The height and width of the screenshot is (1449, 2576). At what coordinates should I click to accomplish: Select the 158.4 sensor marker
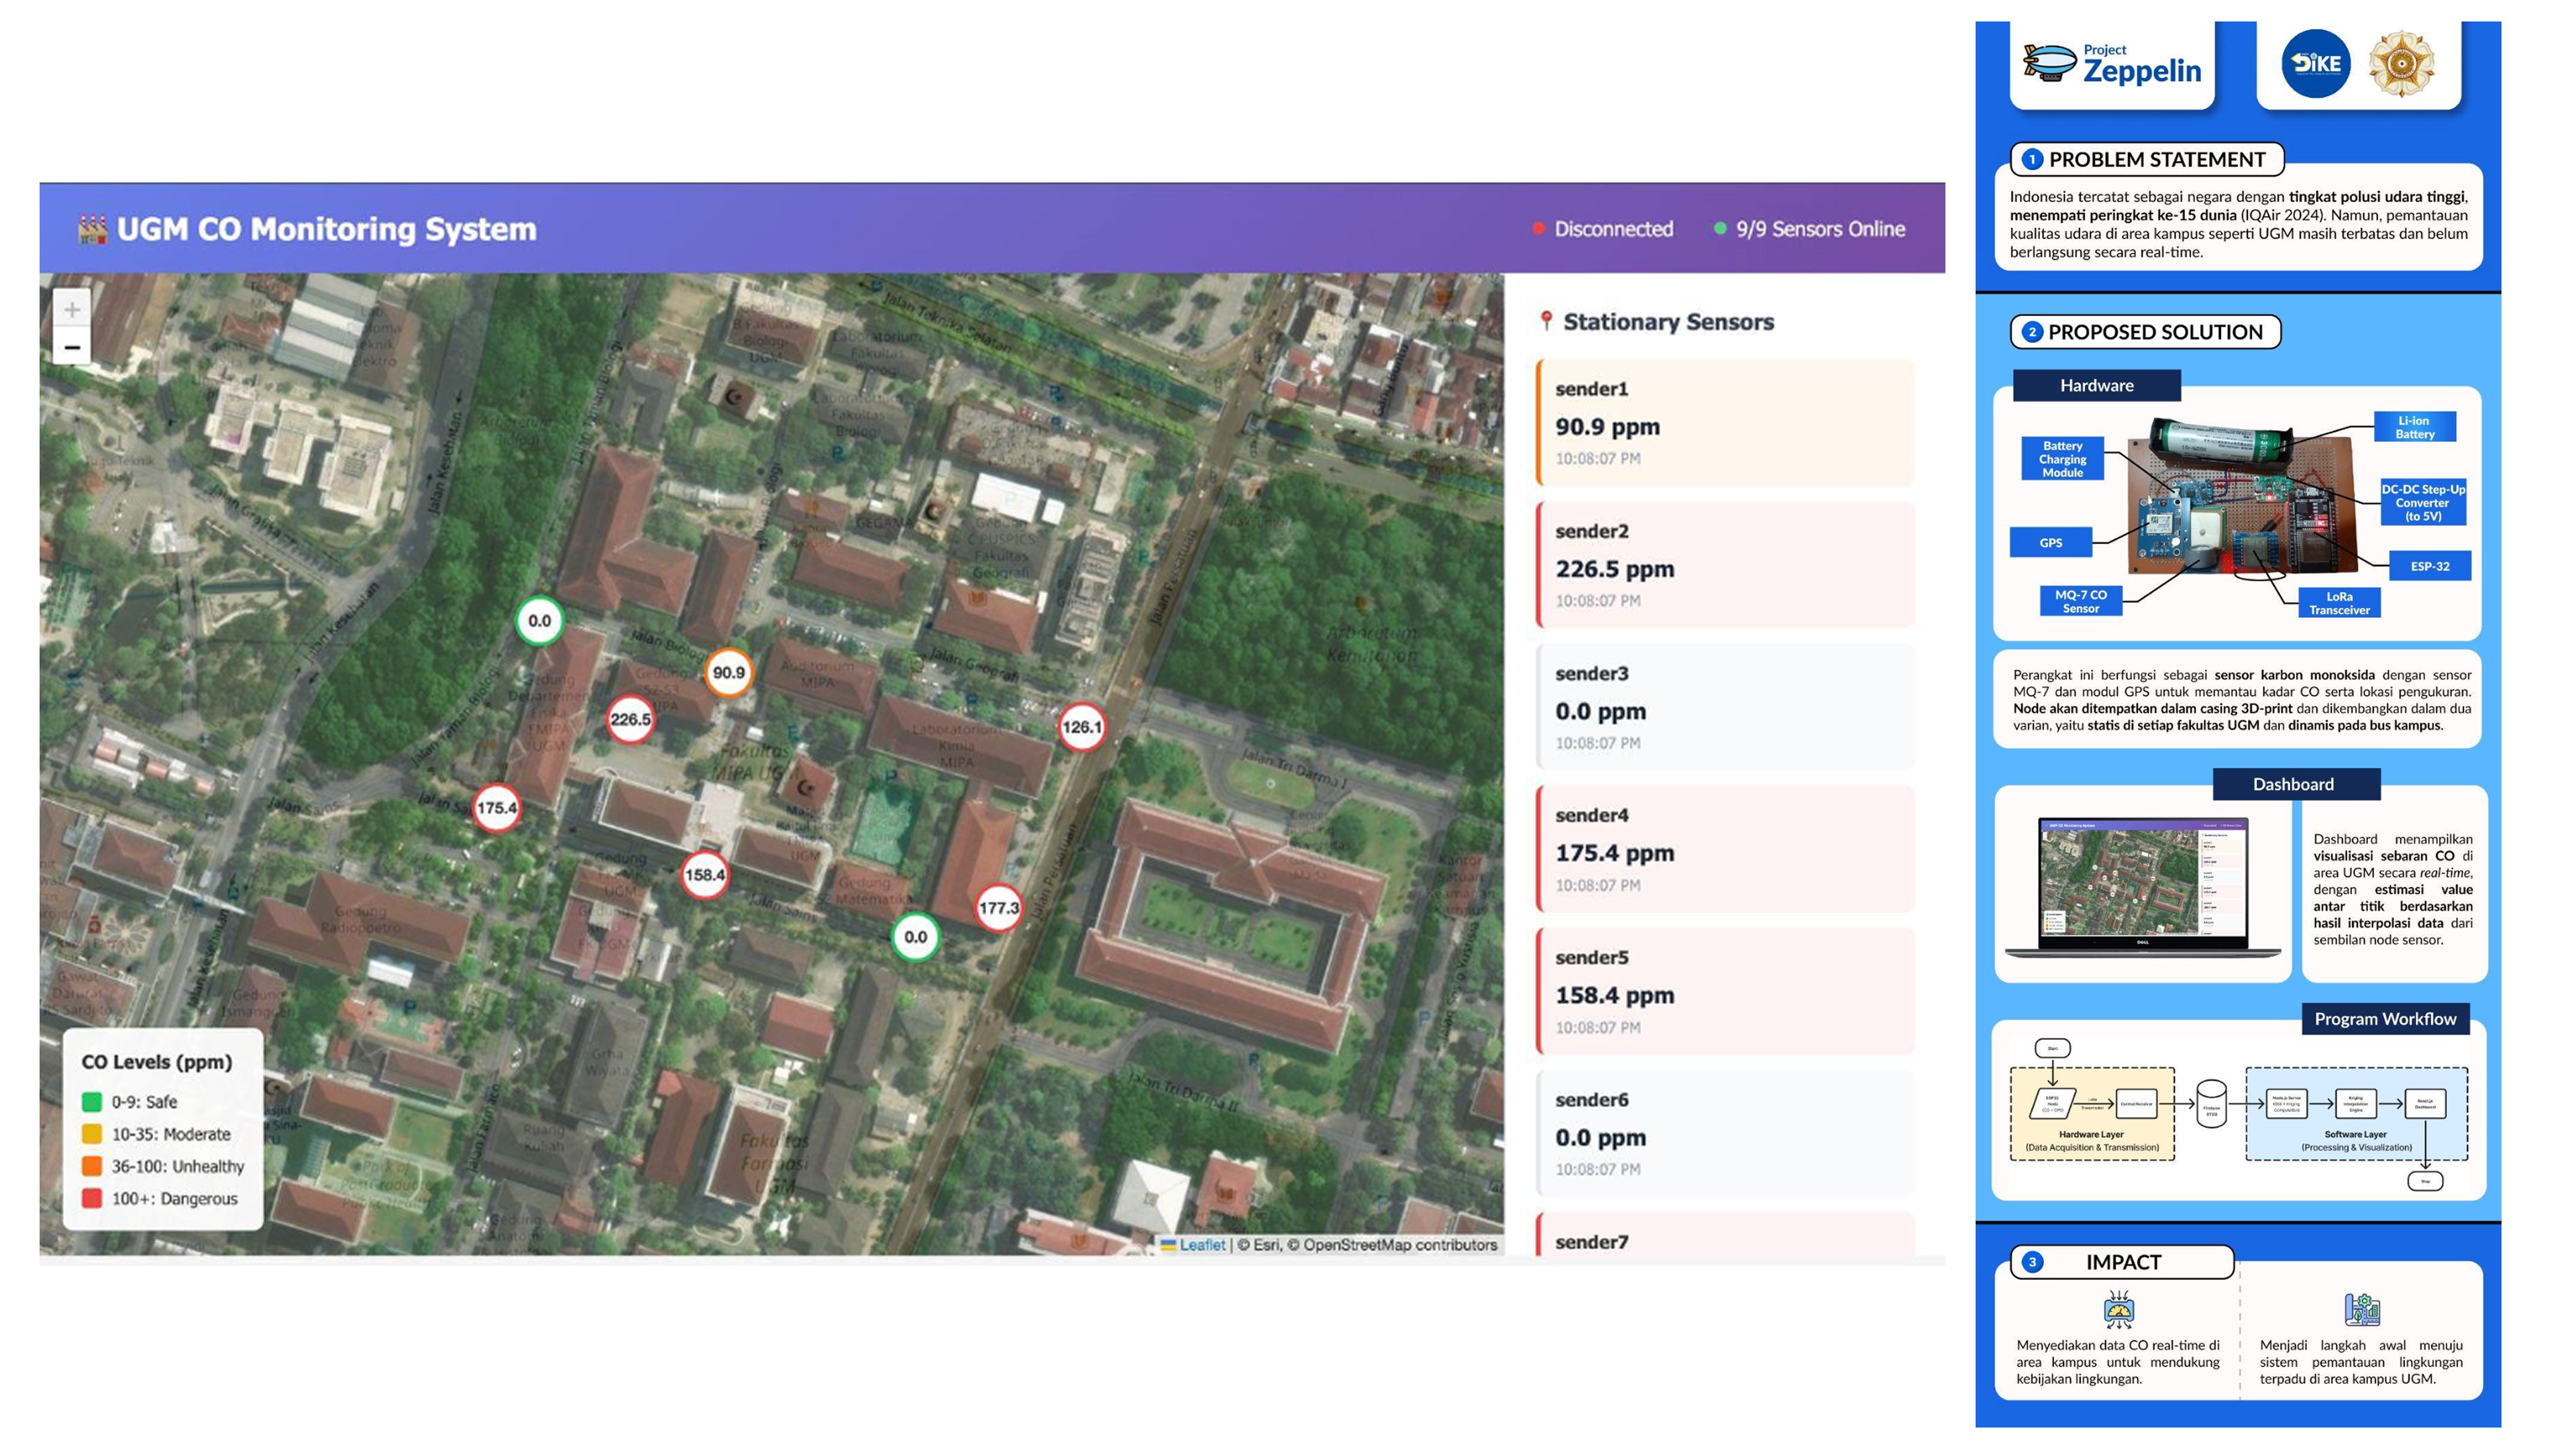click(x=705, y=875)
